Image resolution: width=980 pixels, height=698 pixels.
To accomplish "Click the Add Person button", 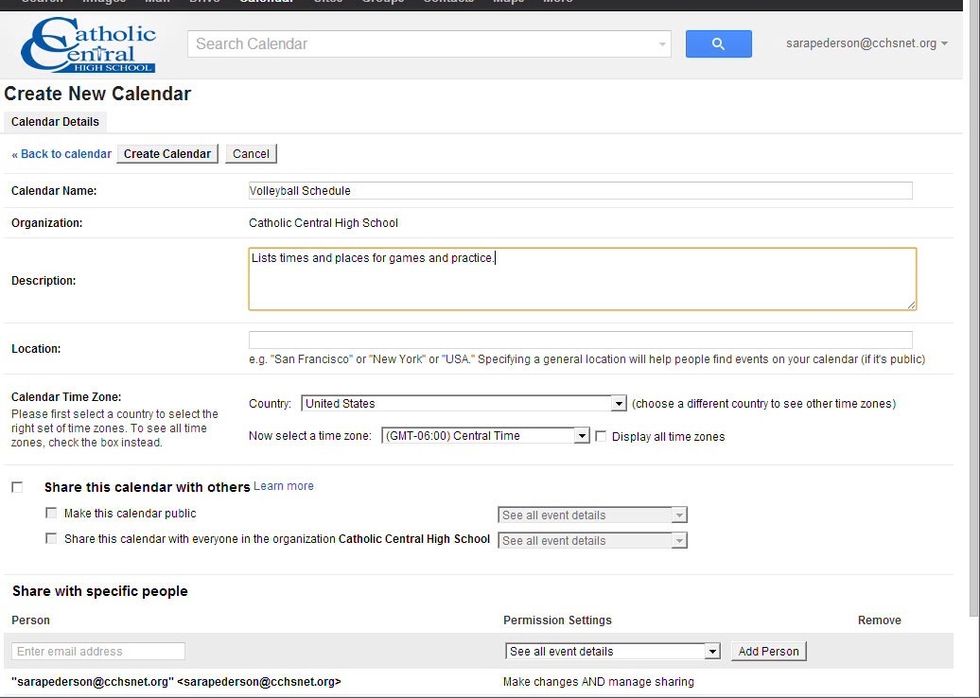I will pos(768,651).
